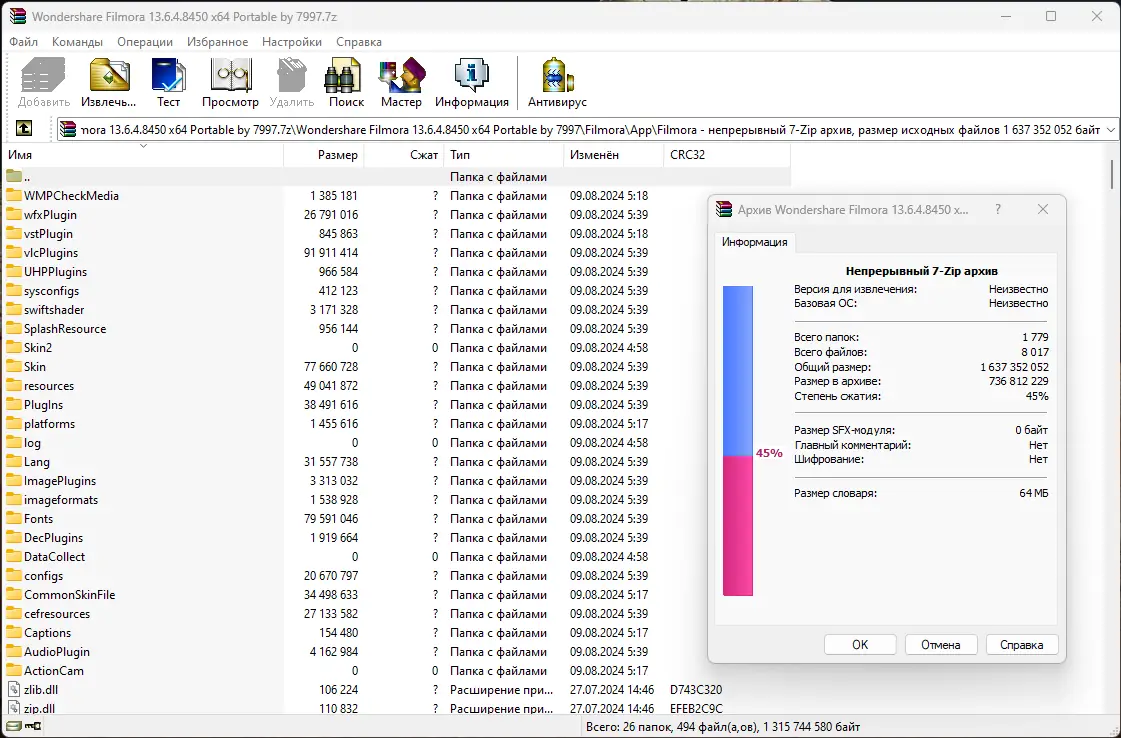Click the drive icon in status bar
The width and height of the screenshot is (1121, 738).
14,726
